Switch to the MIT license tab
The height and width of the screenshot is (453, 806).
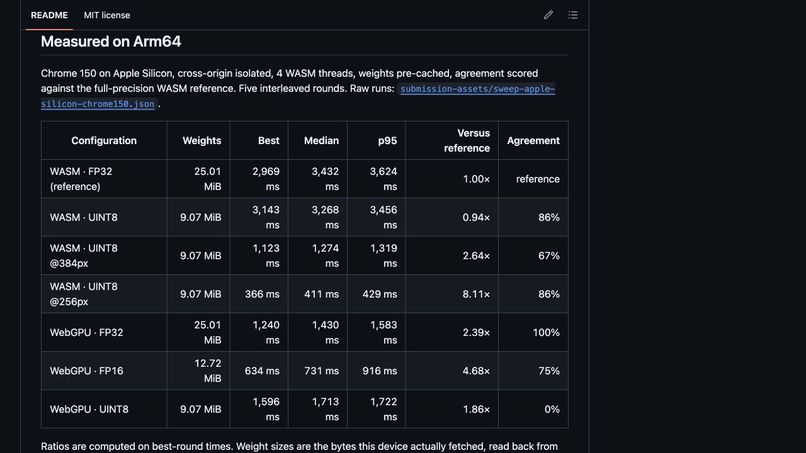coord(107,15)
